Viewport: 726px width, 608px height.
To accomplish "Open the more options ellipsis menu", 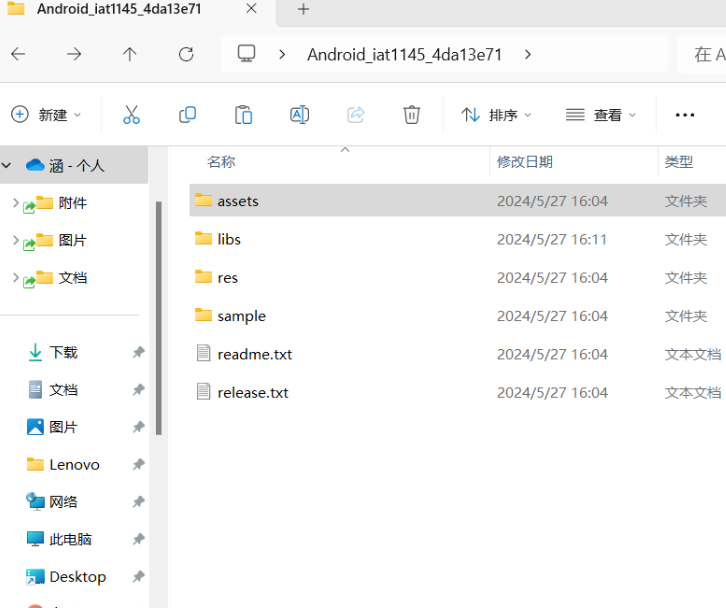I will [685, 115].
